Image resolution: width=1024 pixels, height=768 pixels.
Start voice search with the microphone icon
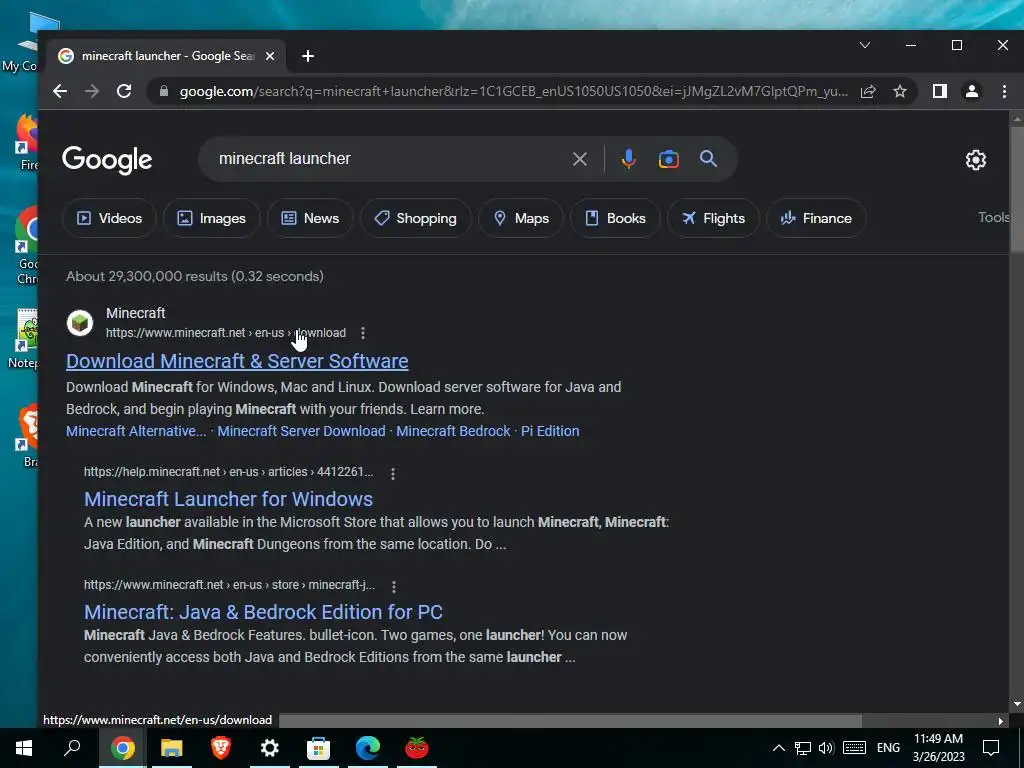pos(628,159)
